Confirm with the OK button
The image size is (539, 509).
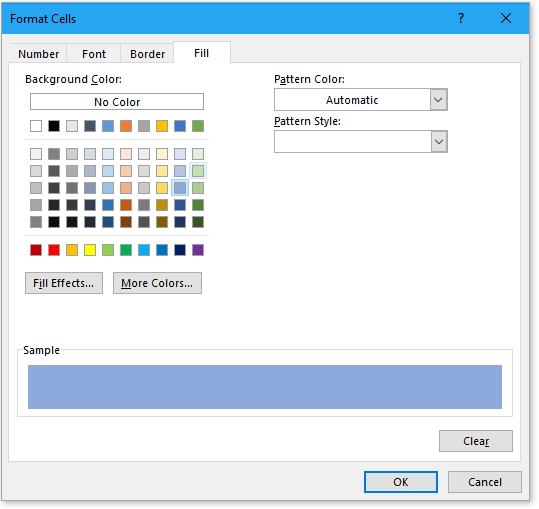point(401,482)
